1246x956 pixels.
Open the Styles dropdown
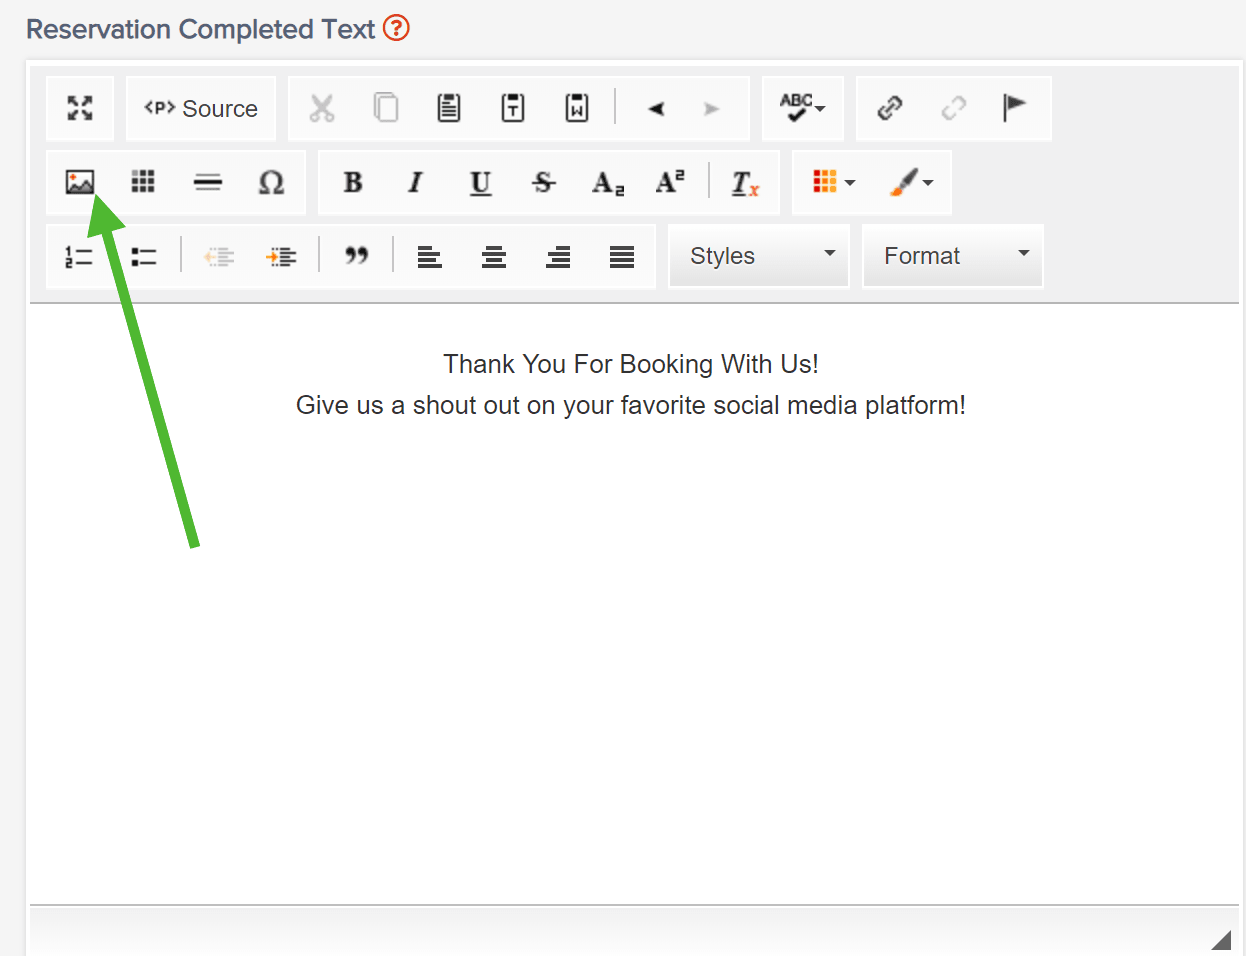coord(758,255)
